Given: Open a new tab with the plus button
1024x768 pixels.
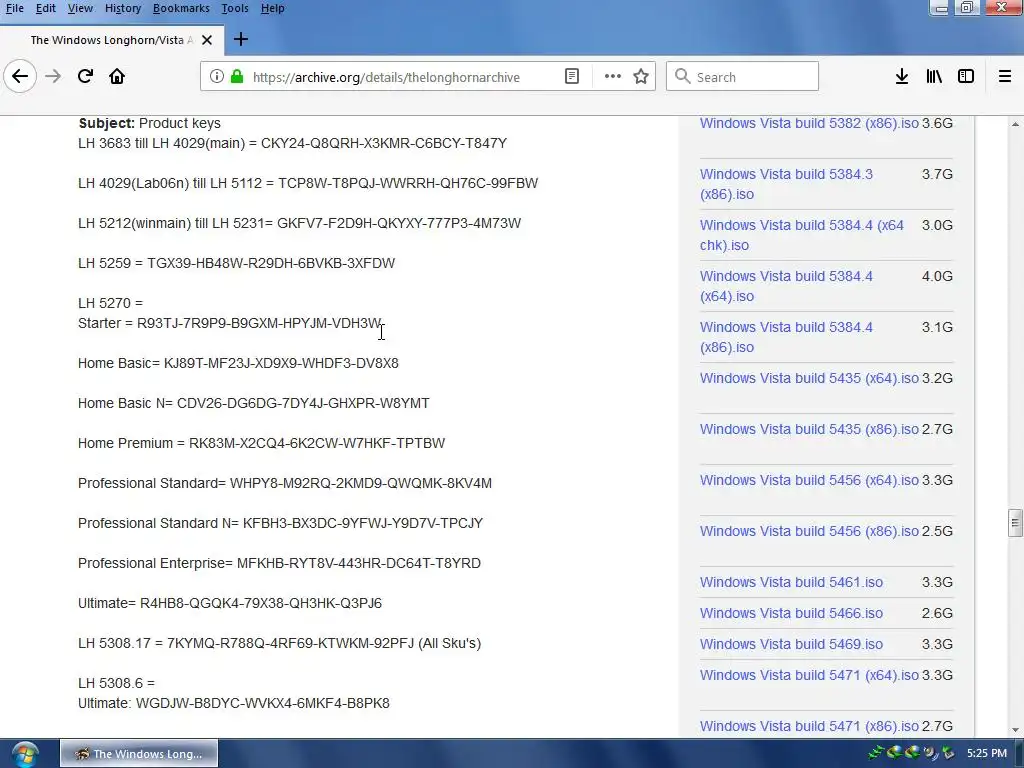Looking at the screenshot, I should pyautogui.click(x=240, y=40).
